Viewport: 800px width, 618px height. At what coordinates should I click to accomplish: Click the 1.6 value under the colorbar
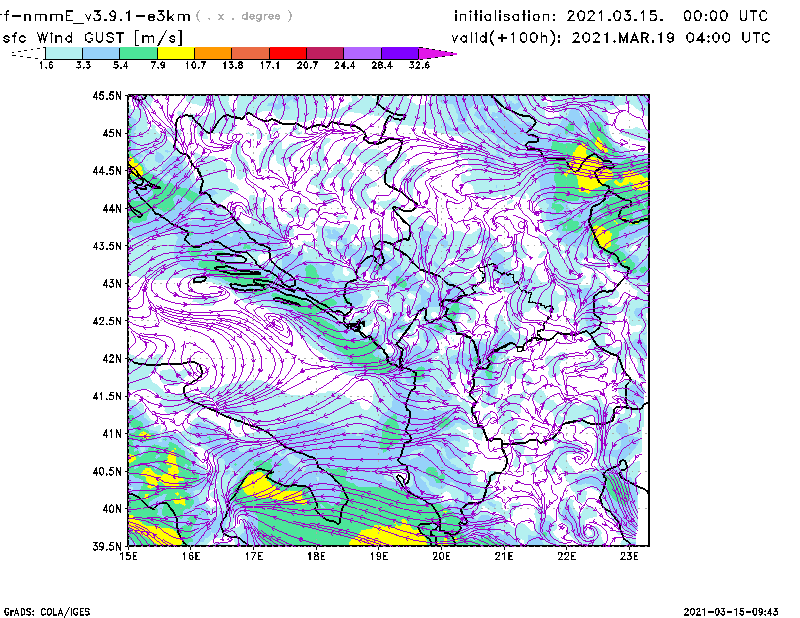[x=46, y=65]
